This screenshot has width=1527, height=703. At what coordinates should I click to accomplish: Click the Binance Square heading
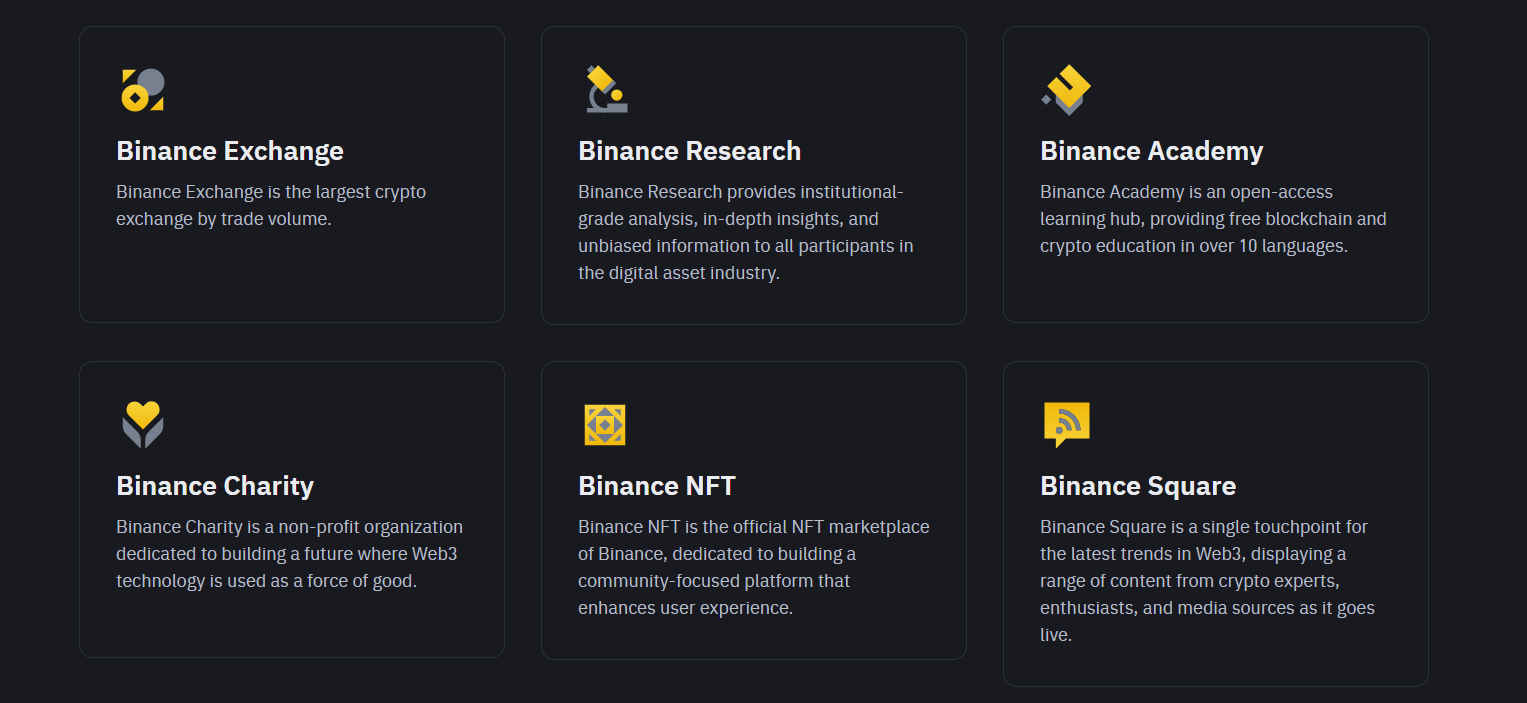(x=1139, y=486)
